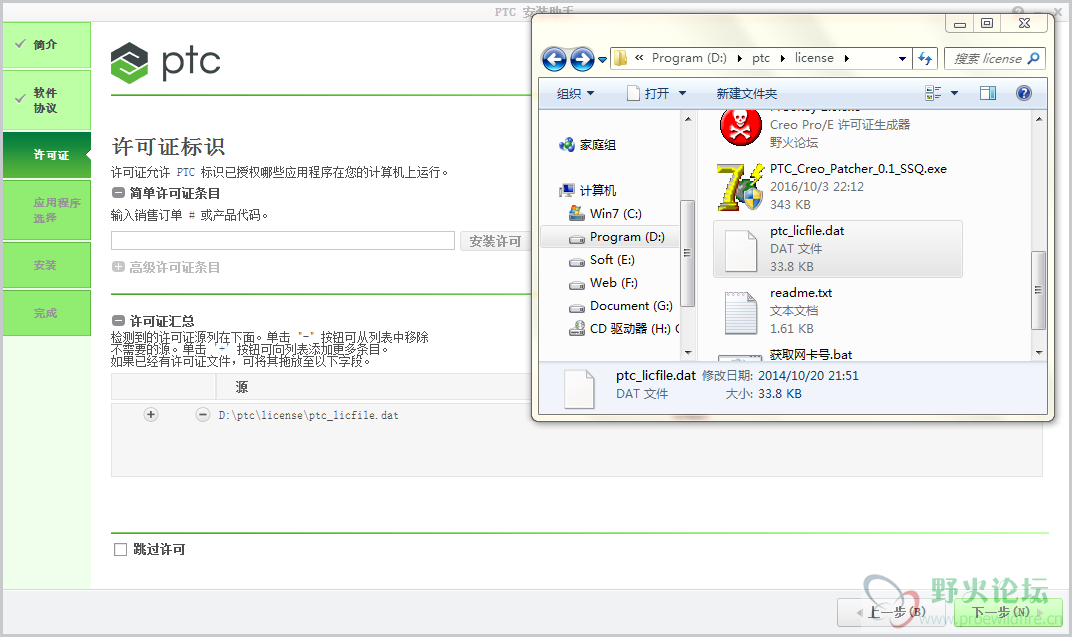This screenshot has height=637, width=1072.
Task: Click the magnifier search icon
Action: click(x=1034, y=58)
